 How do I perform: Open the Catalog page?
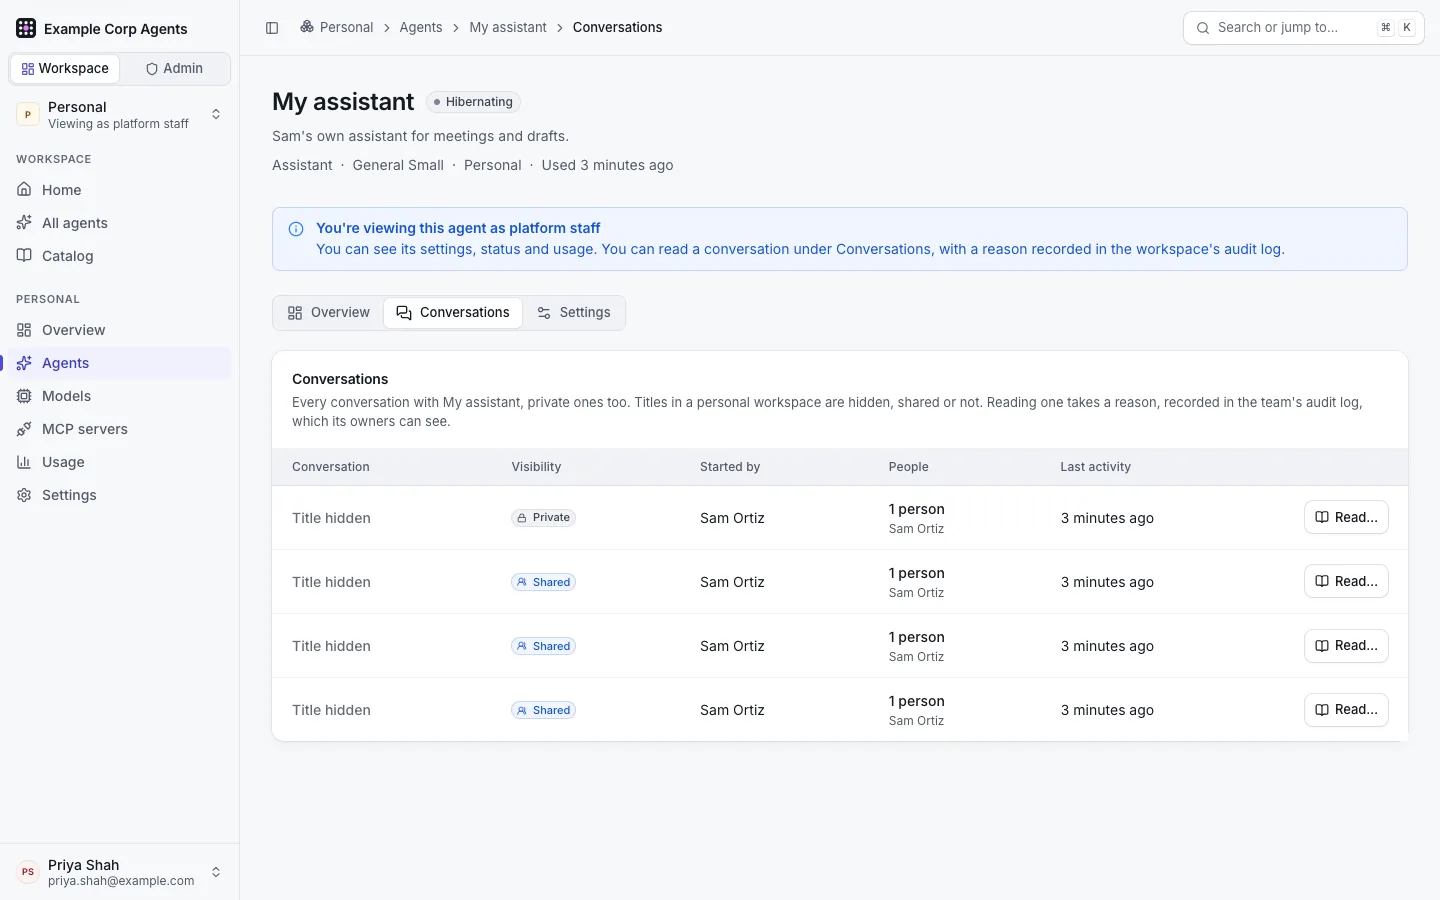[x=120, y=256]
